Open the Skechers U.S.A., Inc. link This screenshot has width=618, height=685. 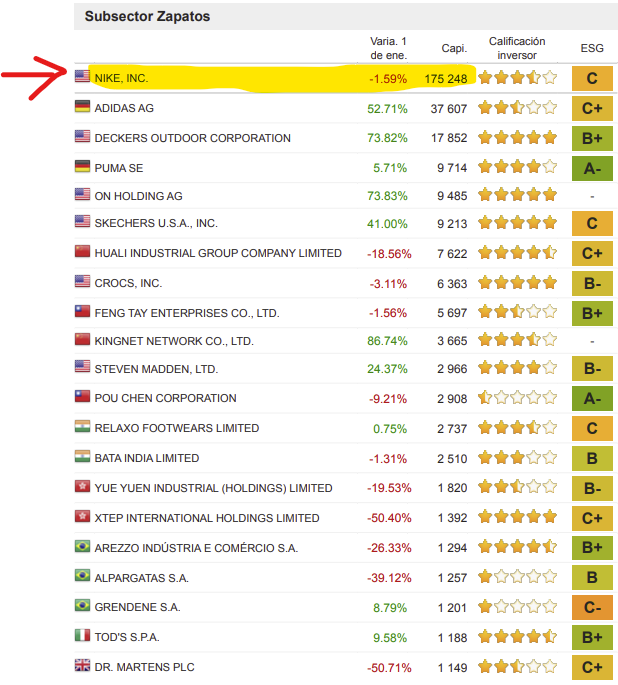coord(155,224)
